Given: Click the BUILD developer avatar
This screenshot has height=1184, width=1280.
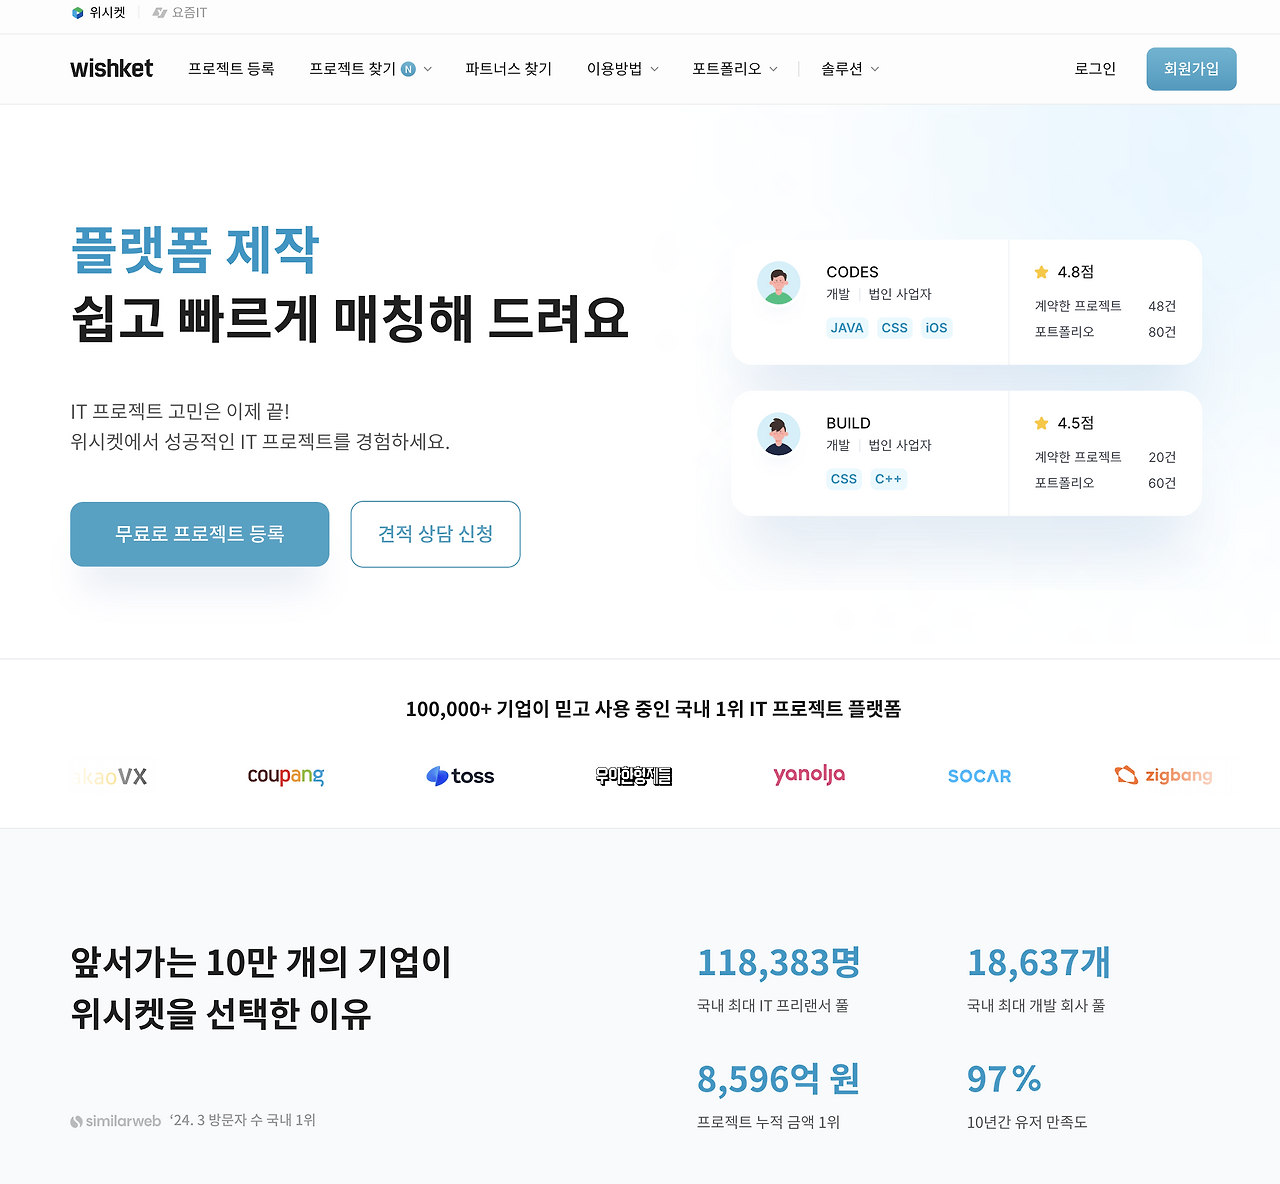Looking at the screenshot, I should point(779,434).
